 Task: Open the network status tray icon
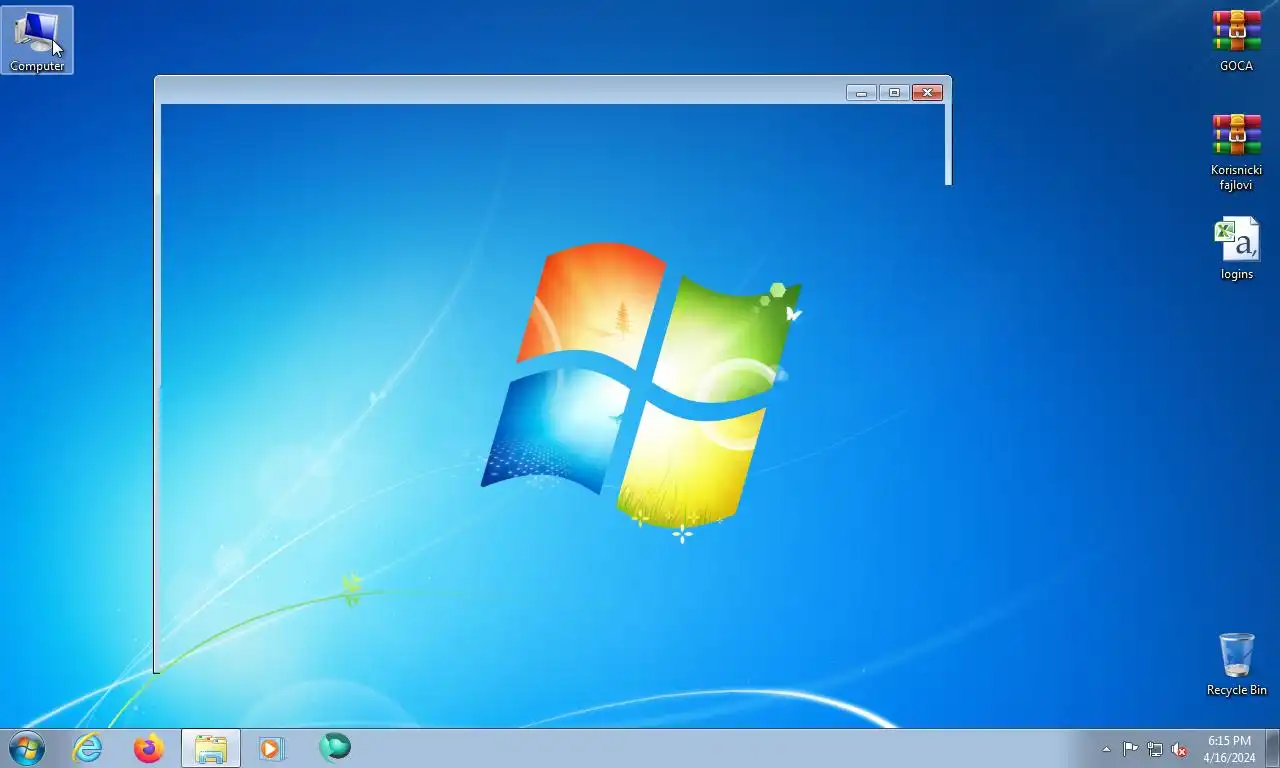(x=1155, y=749)
